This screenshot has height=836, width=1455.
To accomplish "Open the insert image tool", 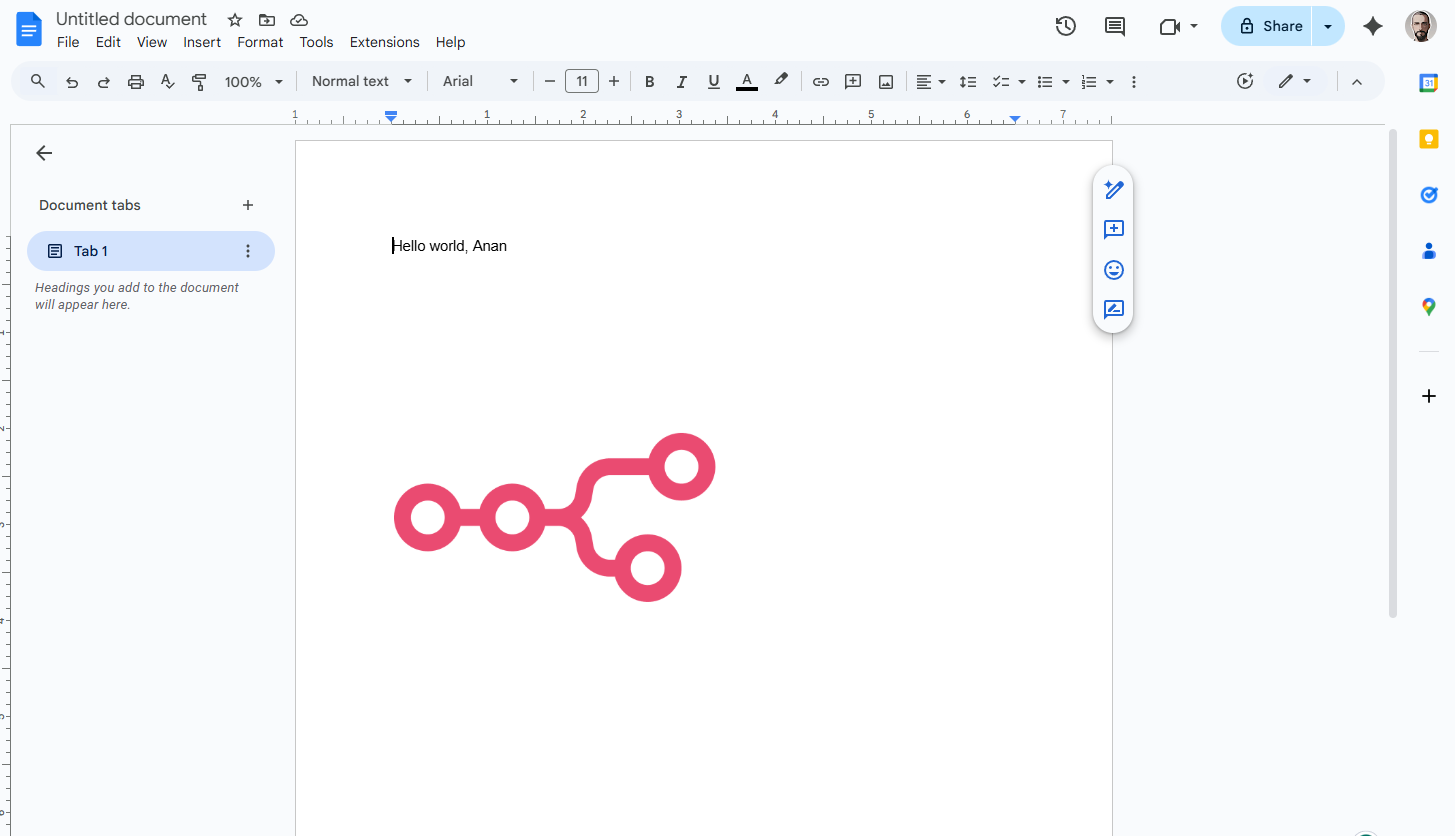I will pyautogui.click(x=886, y=81).
